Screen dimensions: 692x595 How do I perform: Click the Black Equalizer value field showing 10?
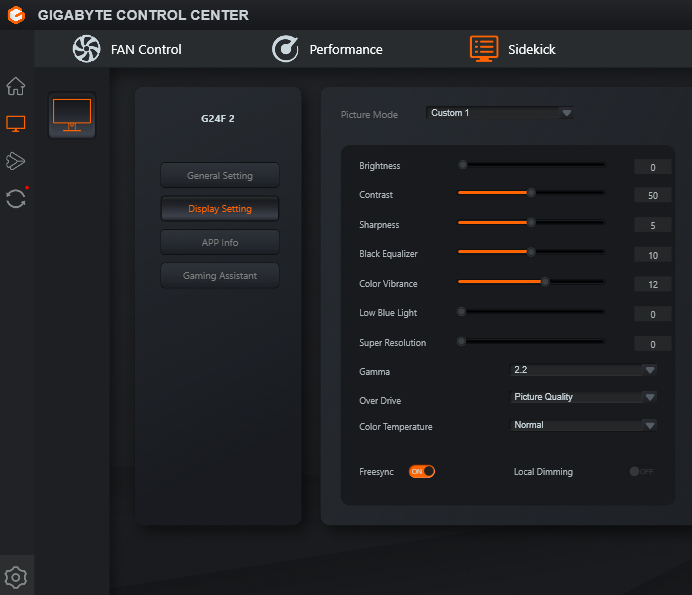653,255
